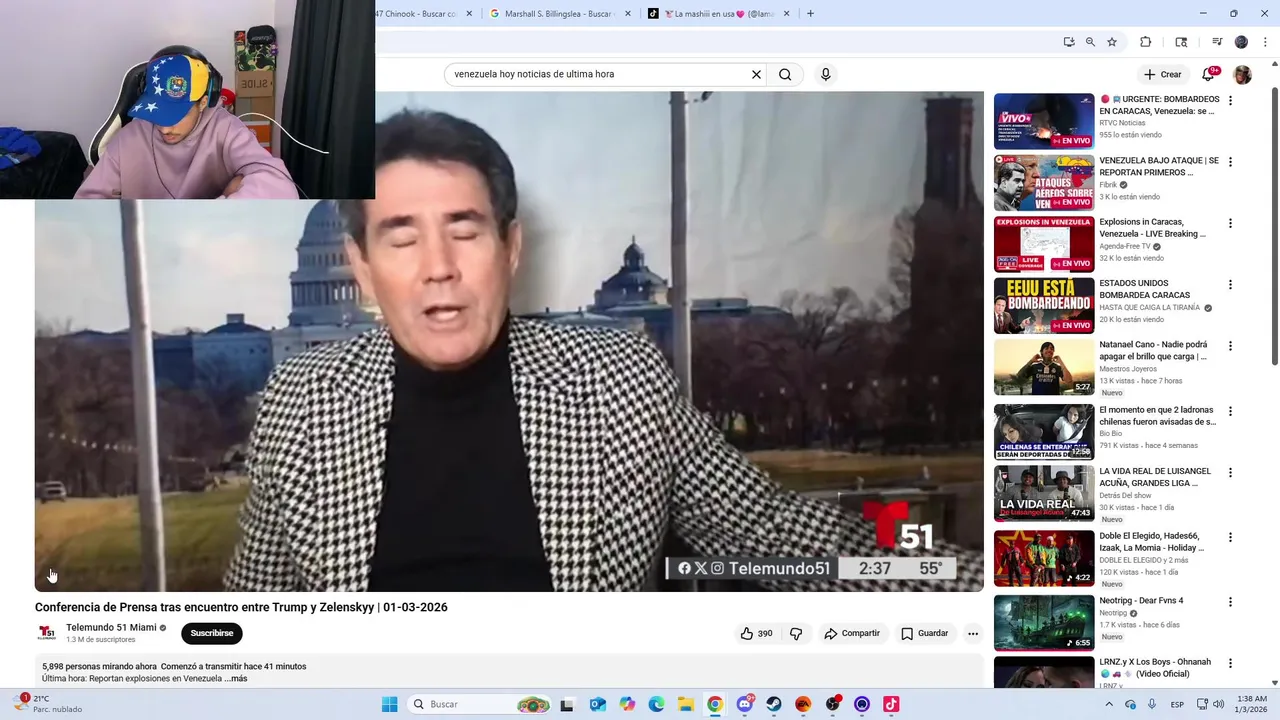Image resolution: width=1280 pixels, height=720 pixels.
Task: Show hidden system tray icons chevron
Action: 1109,704
